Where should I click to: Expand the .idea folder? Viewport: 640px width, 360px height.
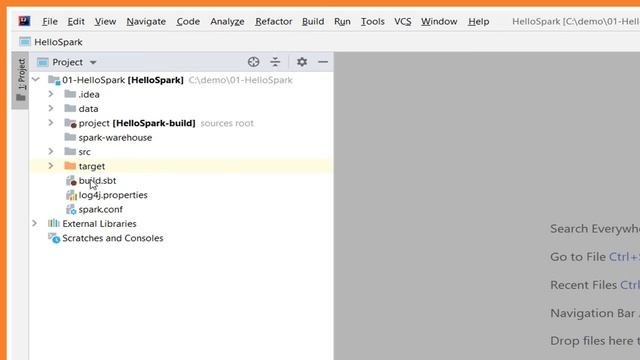click(51, 94)
